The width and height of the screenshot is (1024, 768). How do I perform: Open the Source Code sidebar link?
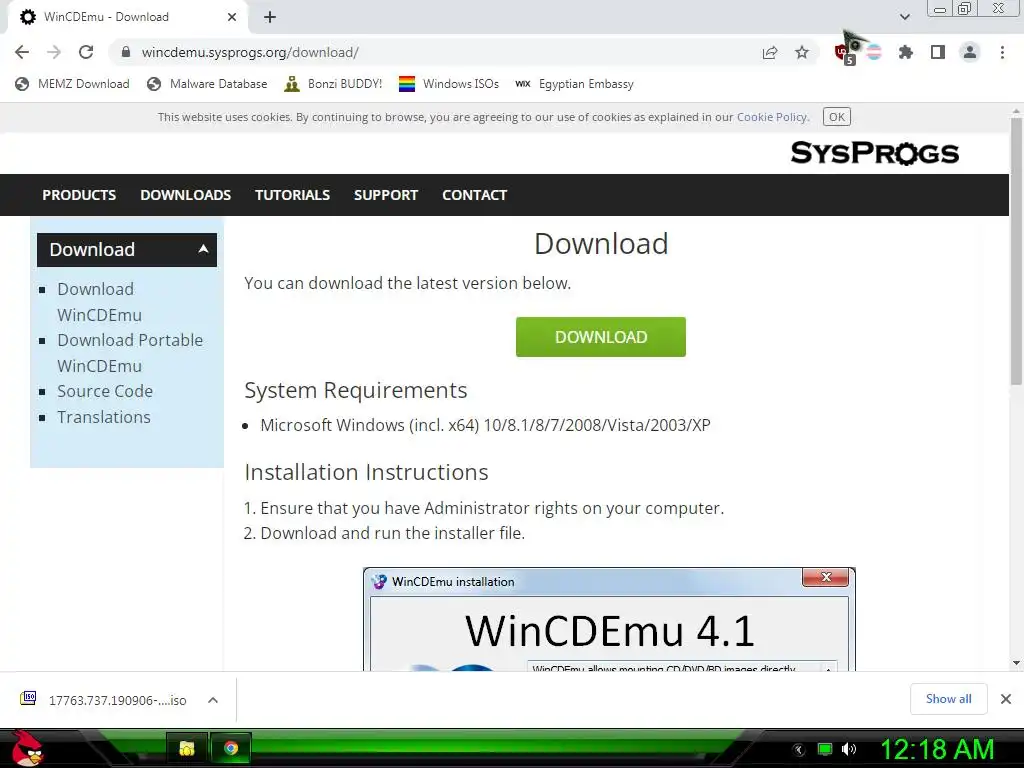click(105, 391)
